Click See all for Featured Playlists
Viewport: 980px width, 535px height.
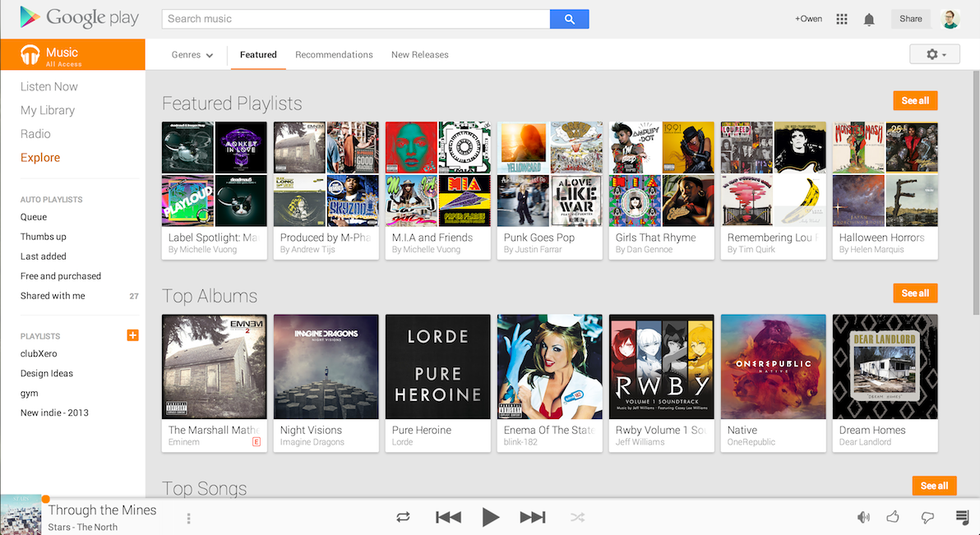tap(915, 101)
